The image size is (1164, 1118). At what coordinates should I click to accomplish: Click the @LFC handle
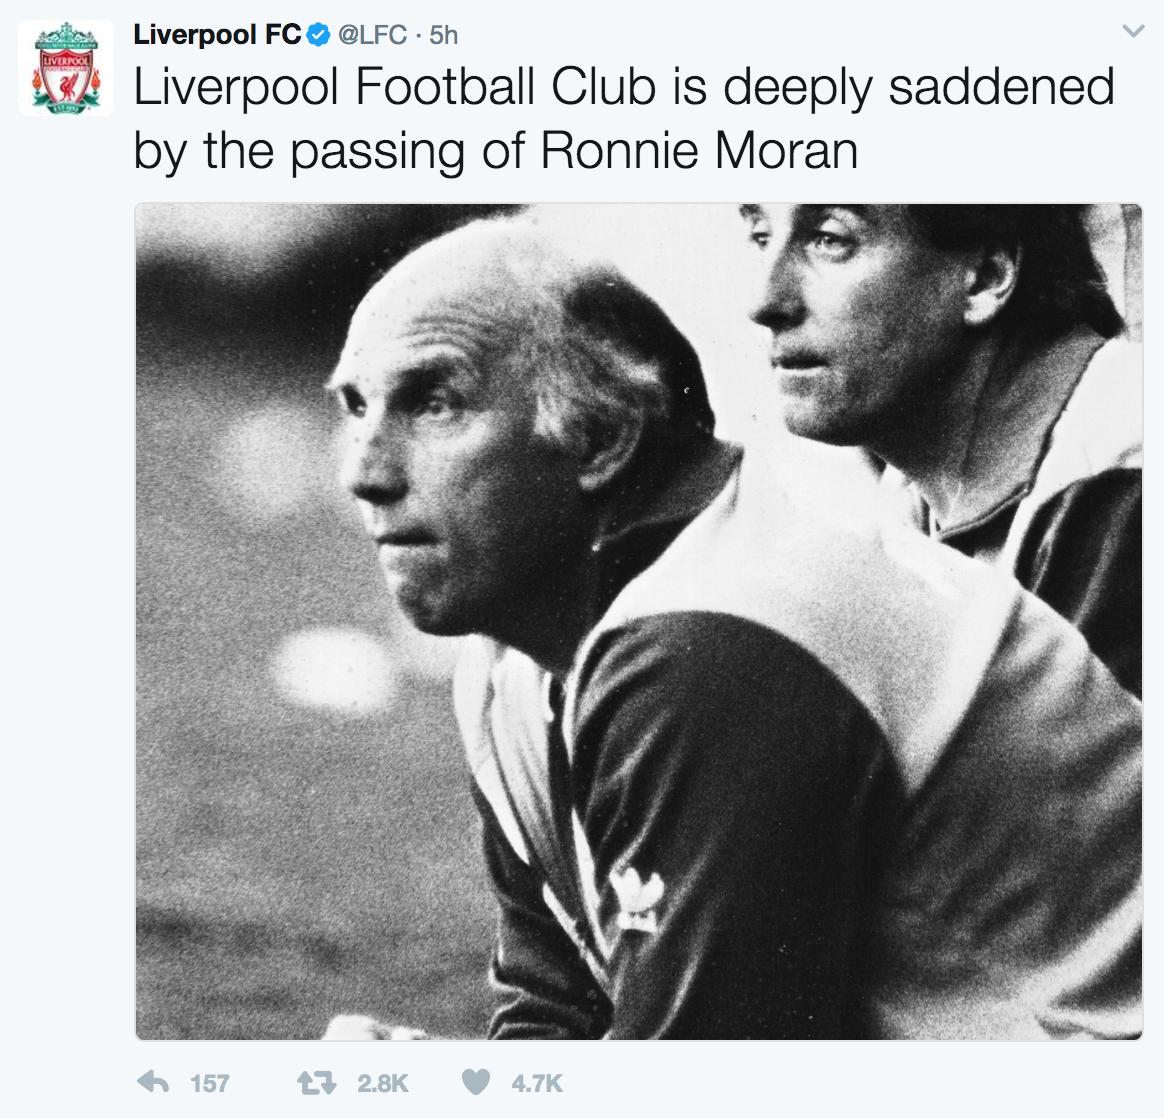click(x=372, y=35)
